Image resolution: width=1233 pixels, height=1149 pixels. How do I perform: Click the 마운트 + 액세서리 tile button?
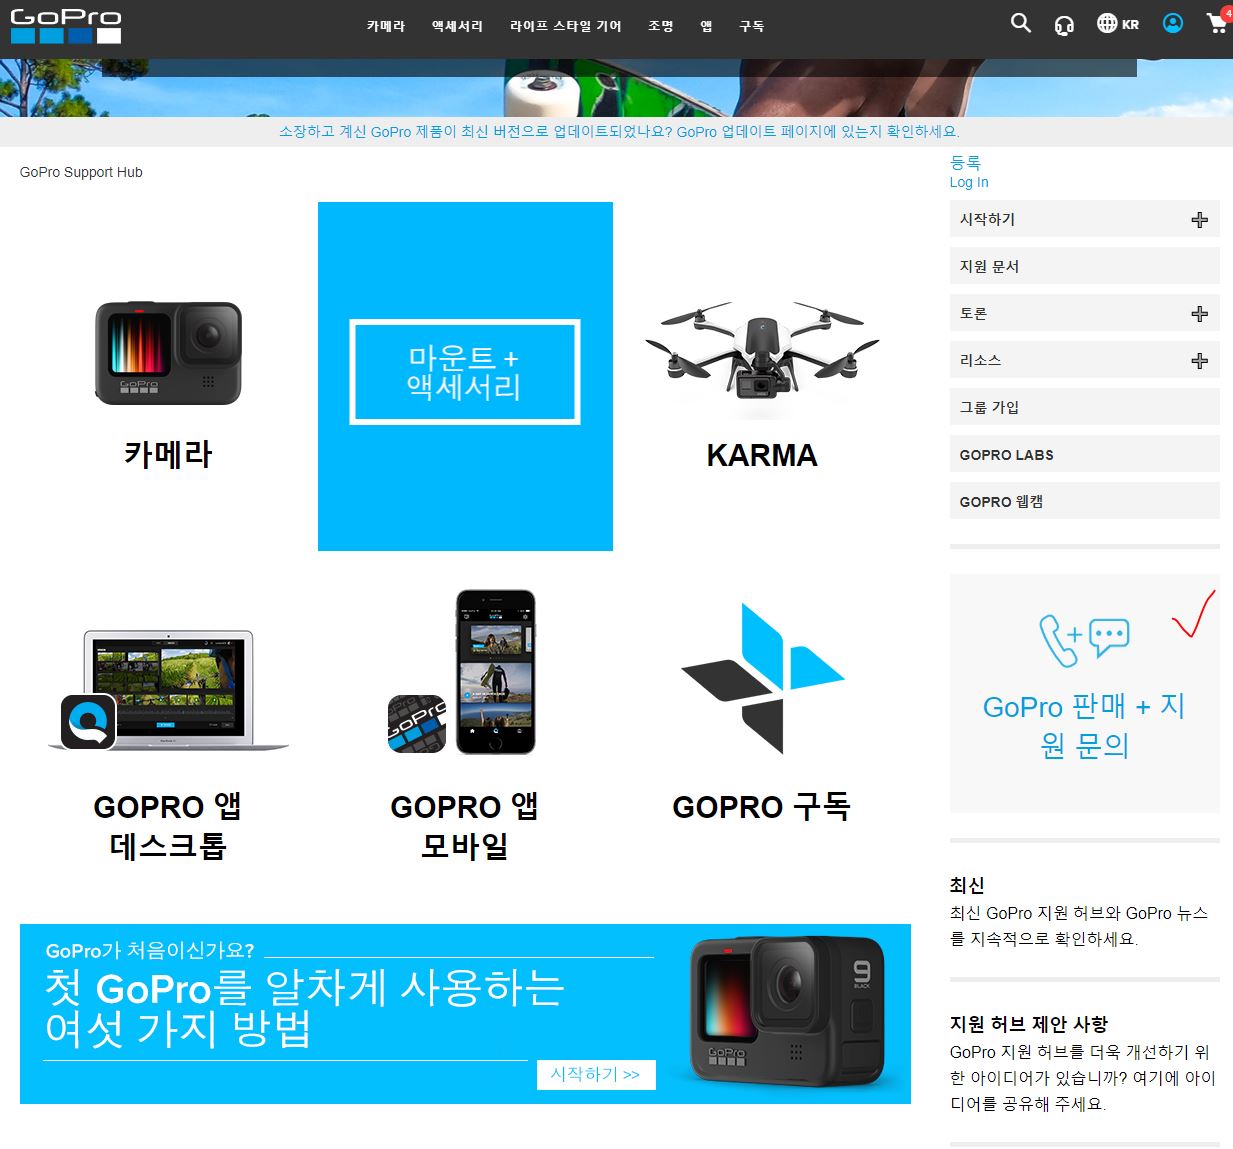coord(465,372)
